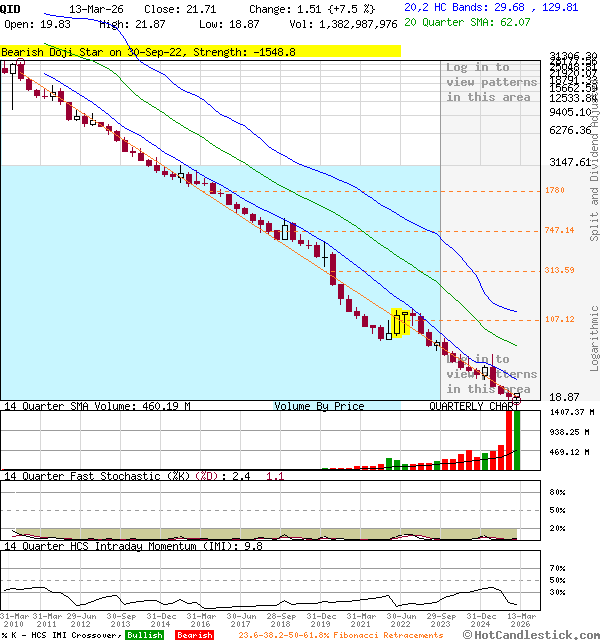Click the 107.12 Fibonacci level label

point(559,319)
